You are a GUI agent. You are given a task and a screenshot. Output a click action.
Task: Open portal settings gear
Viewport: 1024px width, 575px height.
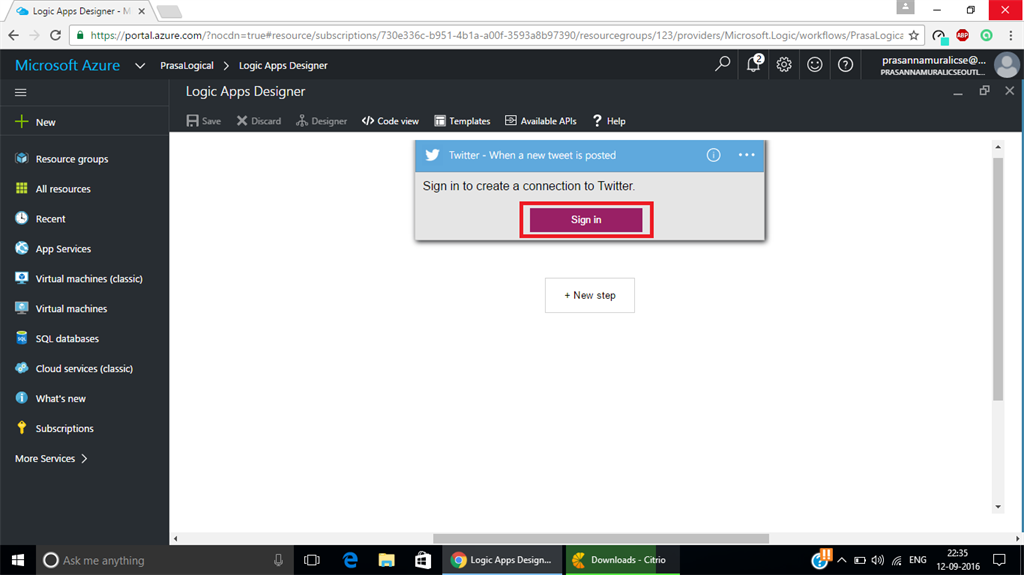(x=784, y=64)
